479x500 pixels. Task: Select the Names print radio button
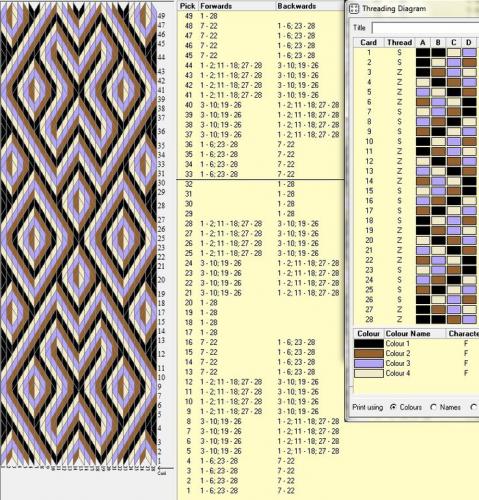433,407
